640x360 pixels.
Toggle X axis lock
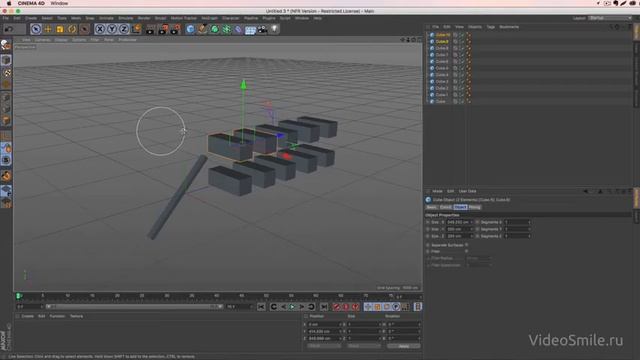pos(100,29)
